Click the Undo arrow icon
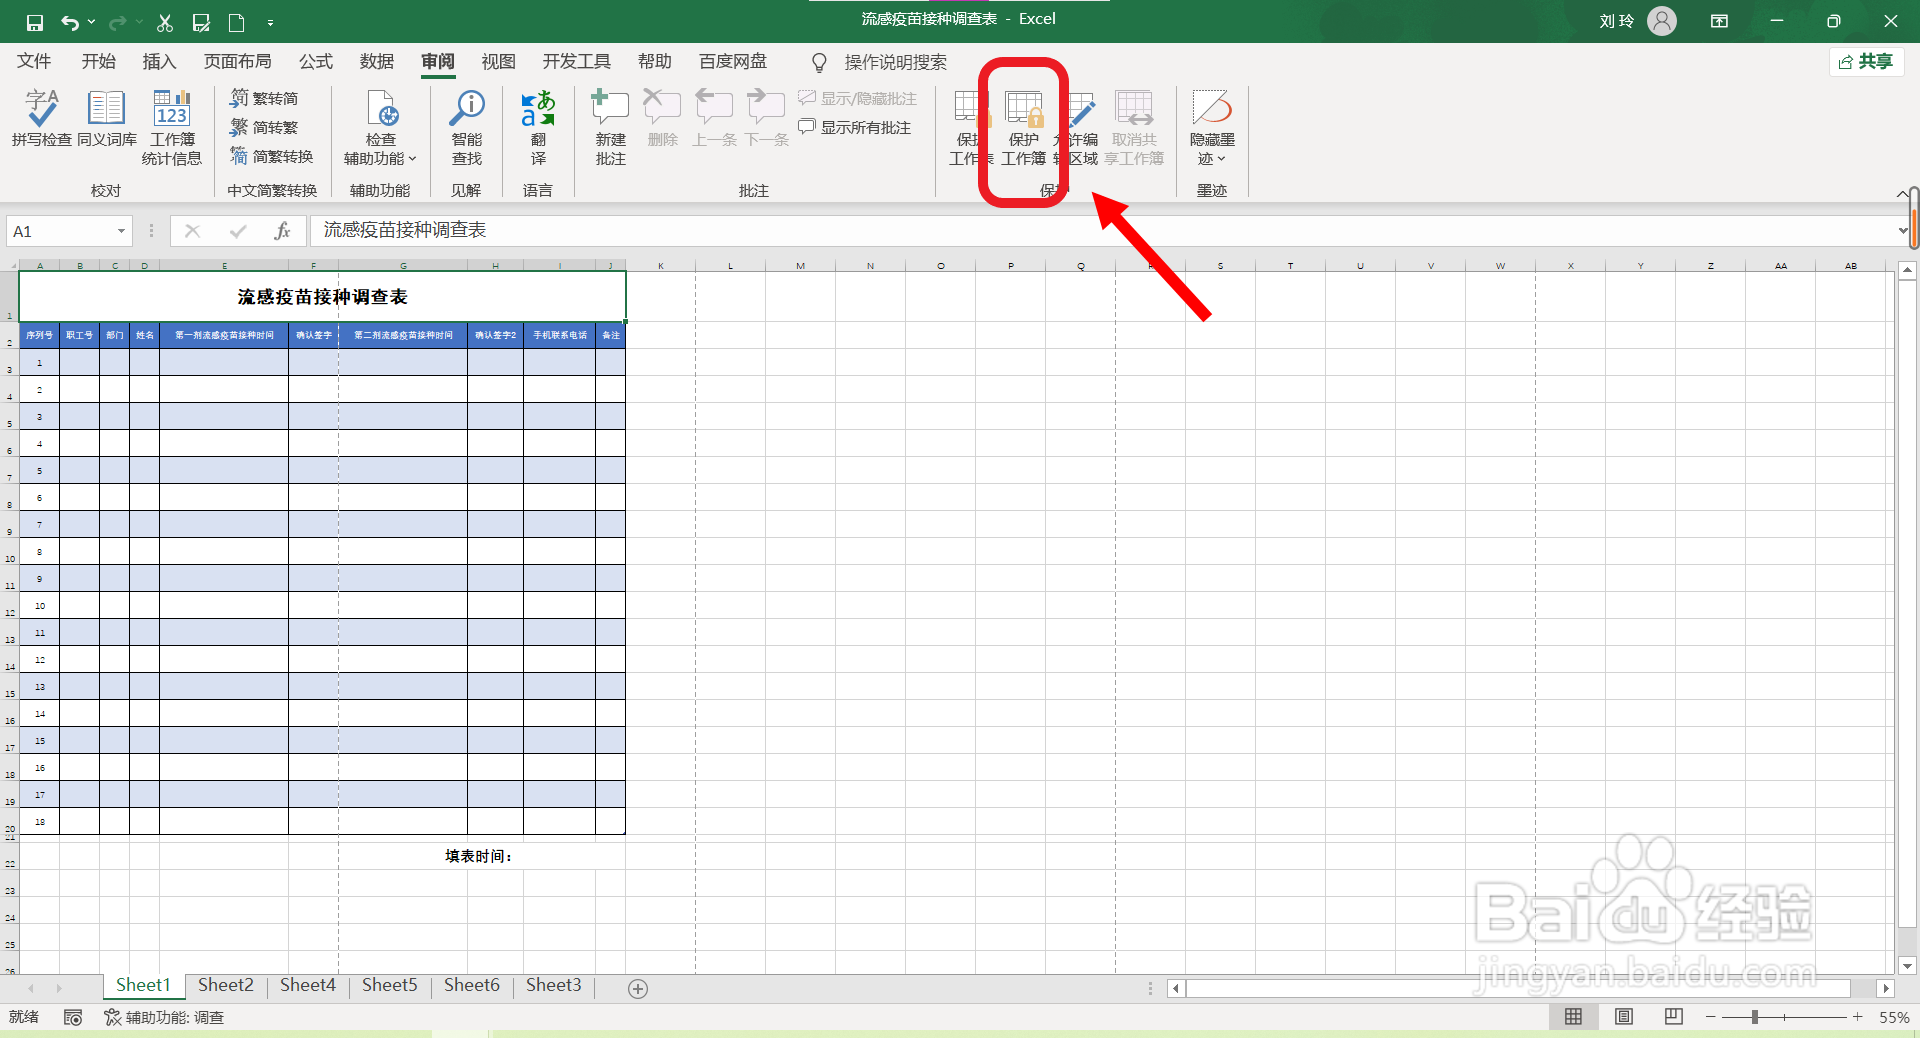This screenshot has width=1920, height=1038. tap(69, 22)
